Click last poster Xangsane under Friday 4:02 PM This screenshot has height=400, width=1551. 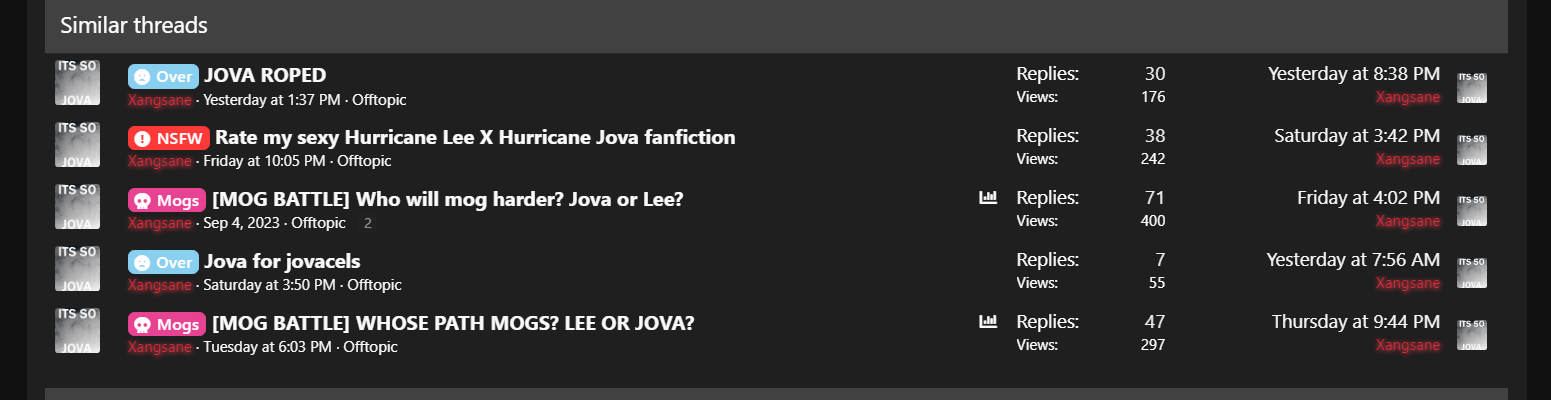pyautogui.click(x=1408, y=221)
